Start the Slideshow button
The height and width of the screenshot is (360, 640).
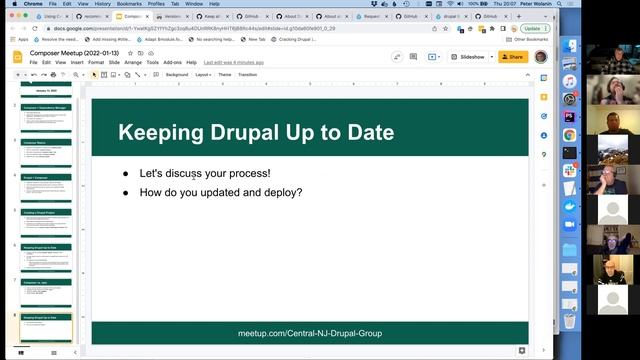tap(468, 57)
